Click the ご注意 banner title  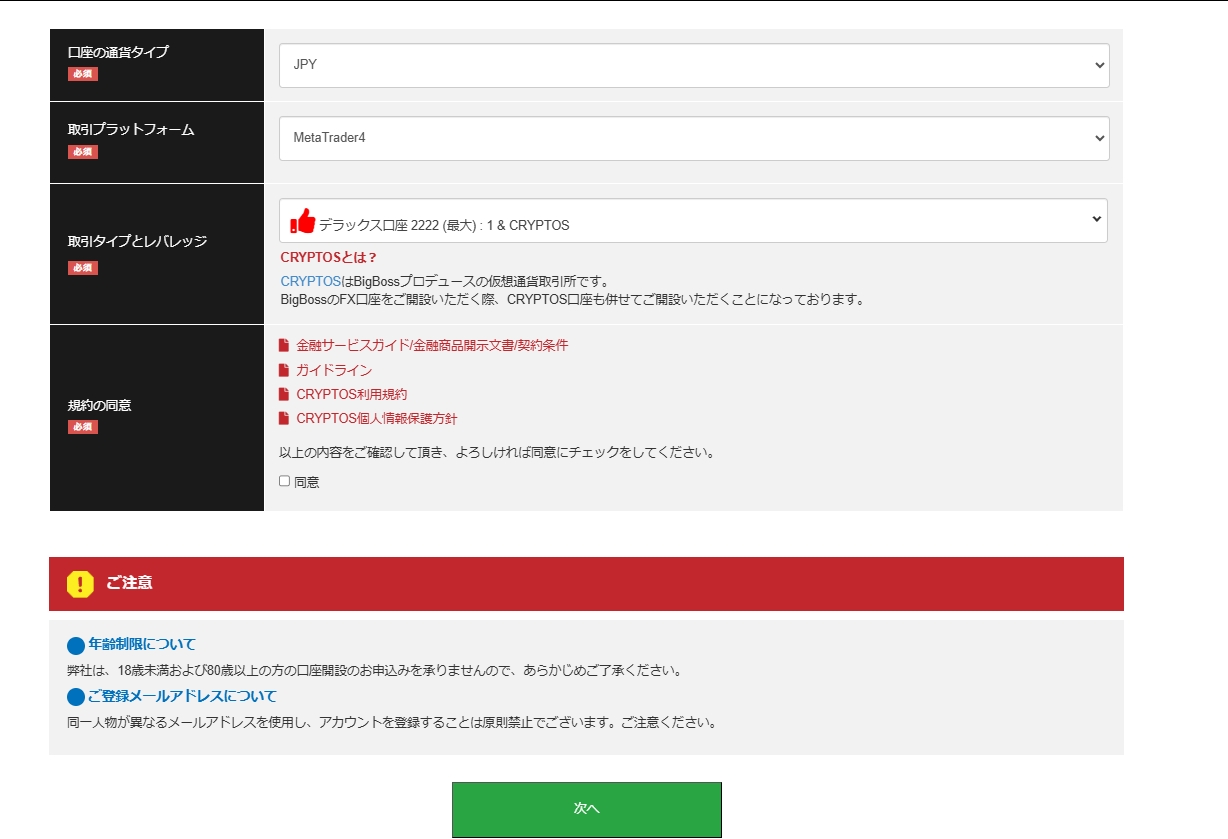point(129,582)
